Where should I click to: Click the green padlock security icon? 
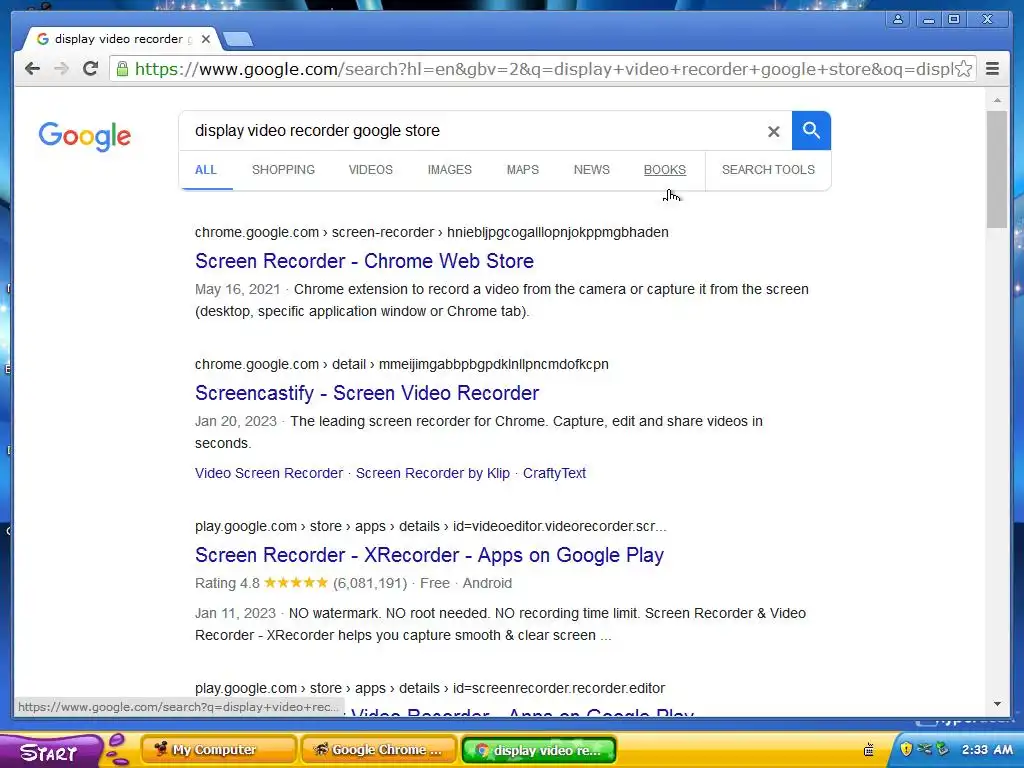(122, 69)
